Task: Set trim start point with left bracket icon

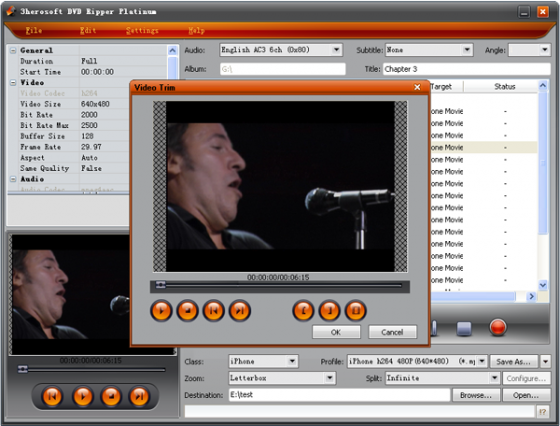Action: [303, 311]
